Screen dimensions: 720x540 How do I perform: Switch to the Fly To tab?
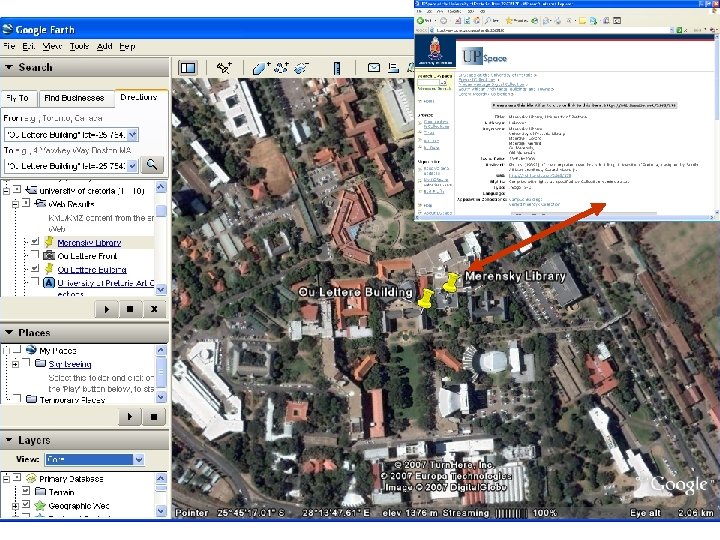(x=18, y=98)
